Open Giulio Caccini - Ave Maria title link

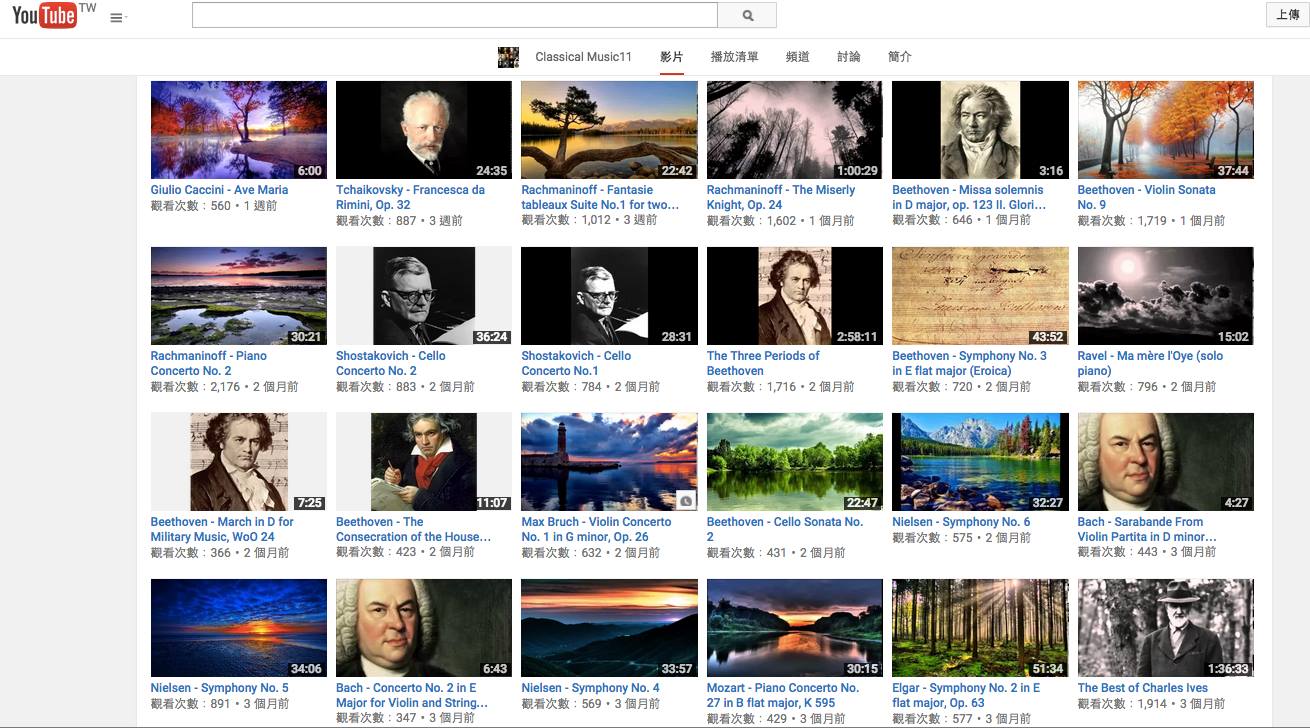click(219, 190)
